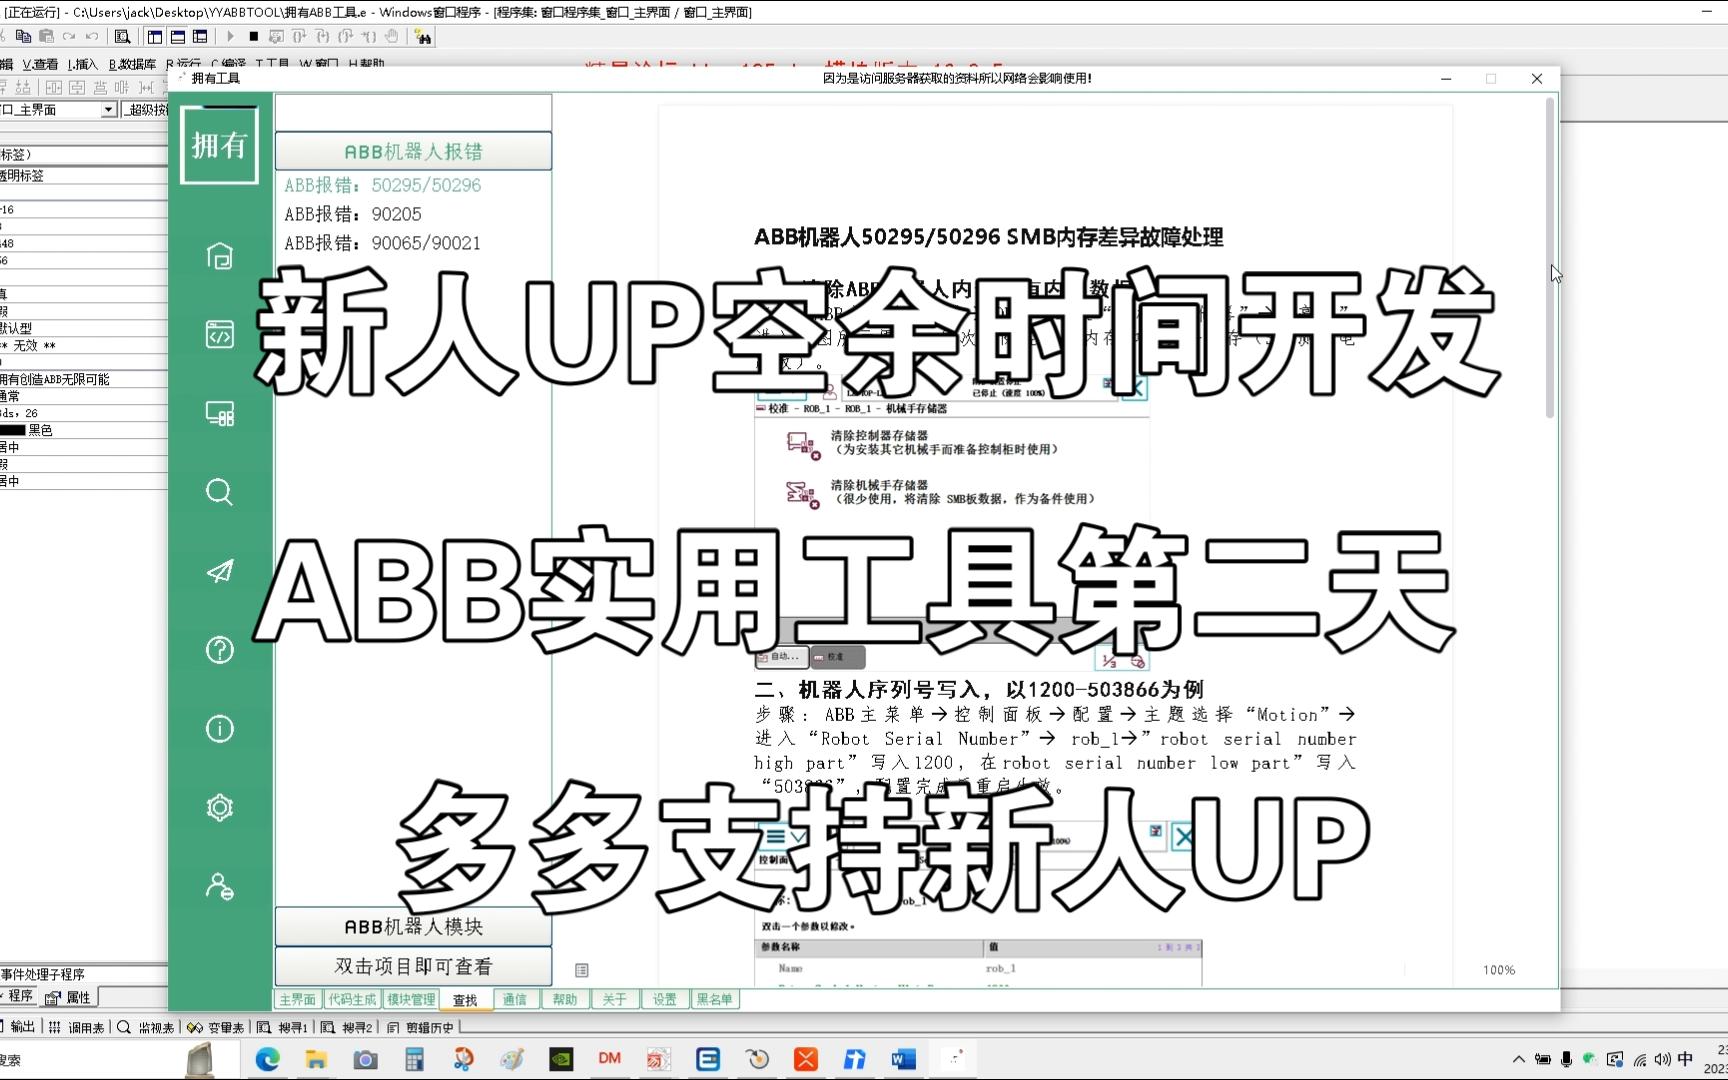Click the paste icon in IDE toolbar
Screen dimensions: 1728x1080
click(46, 36)
